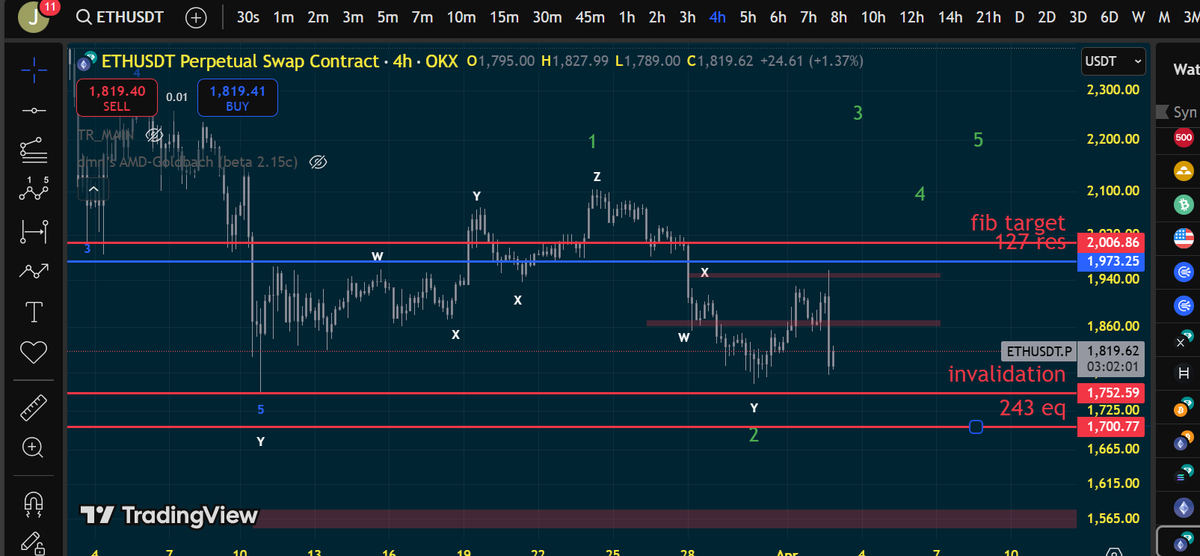Click the 2,006.86 price axis label
This screenshot has height=556, width=1200.
pyautogui.click(x=1110, y=243)
